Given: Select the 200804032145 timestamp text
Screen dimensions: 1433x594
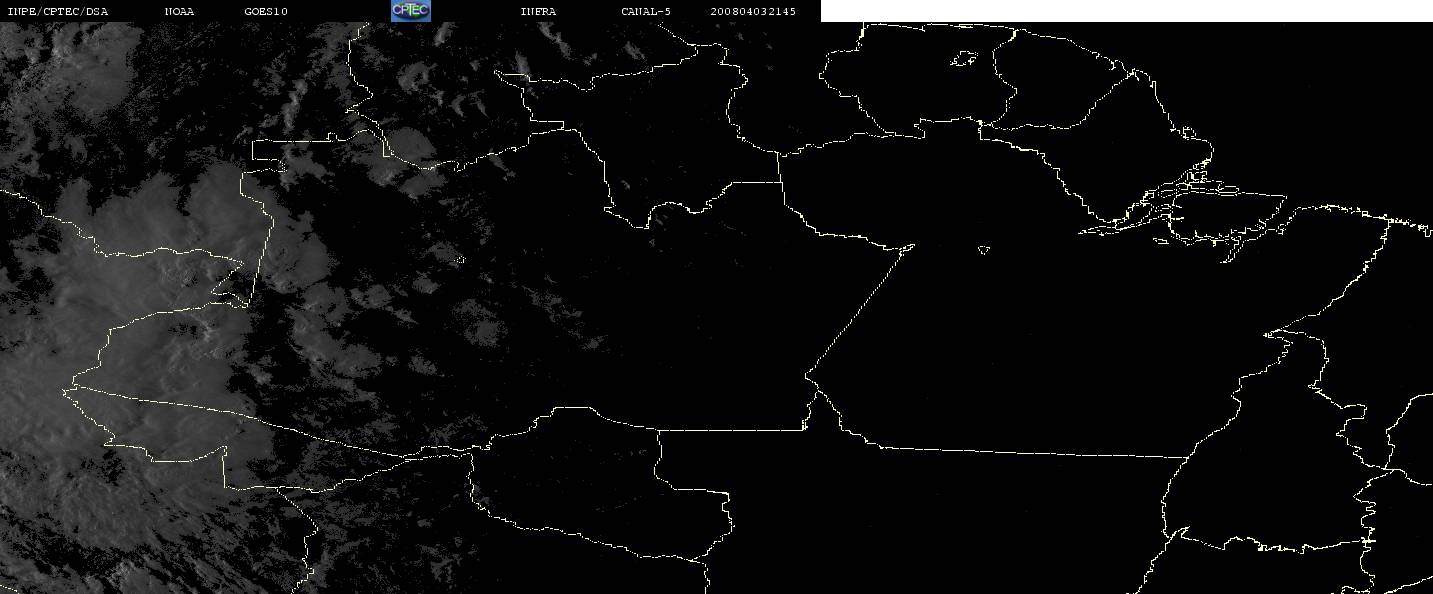Looking at the screenshot, I should tap(753, 12).
